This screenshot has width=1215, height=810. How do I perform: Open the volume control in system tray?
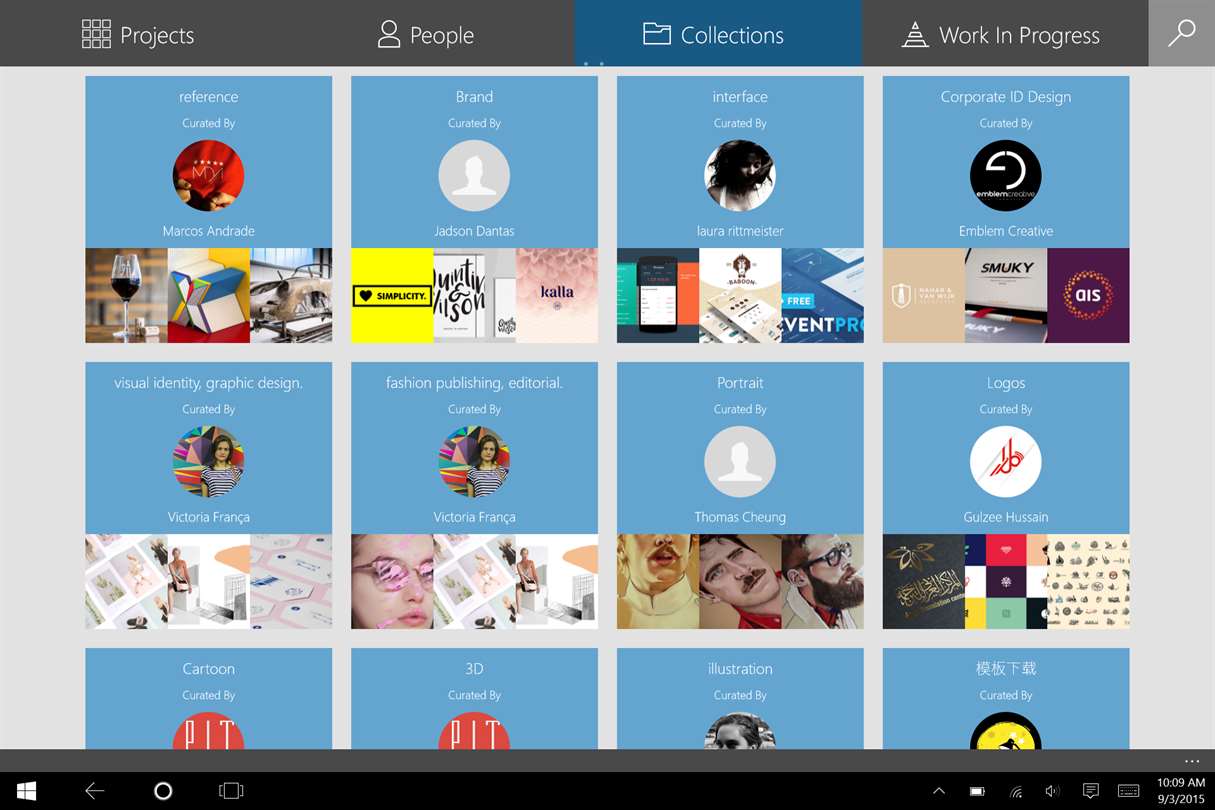[x=1052, y=791]
